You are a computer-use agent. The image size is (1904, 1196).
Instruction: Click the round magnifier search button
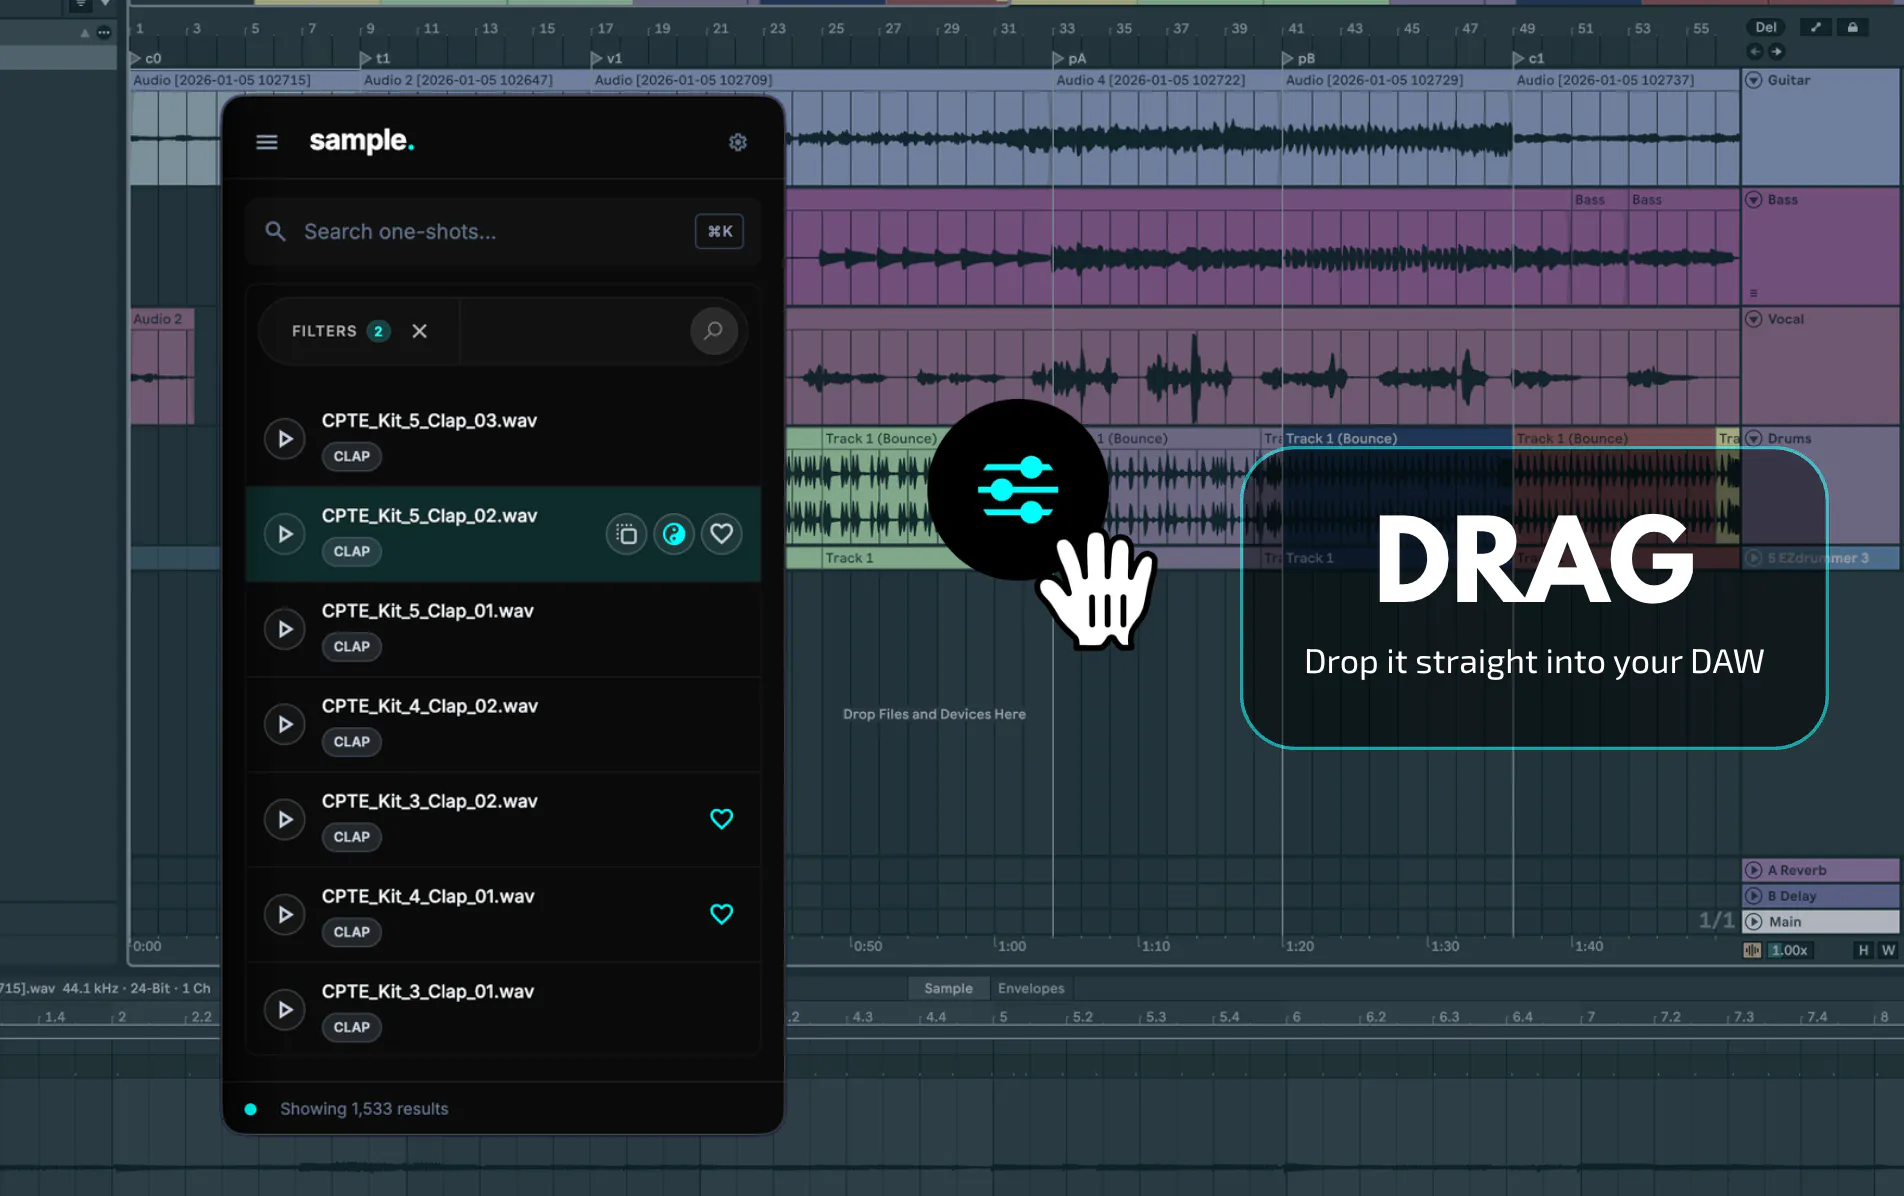click(x=713, y=330)
